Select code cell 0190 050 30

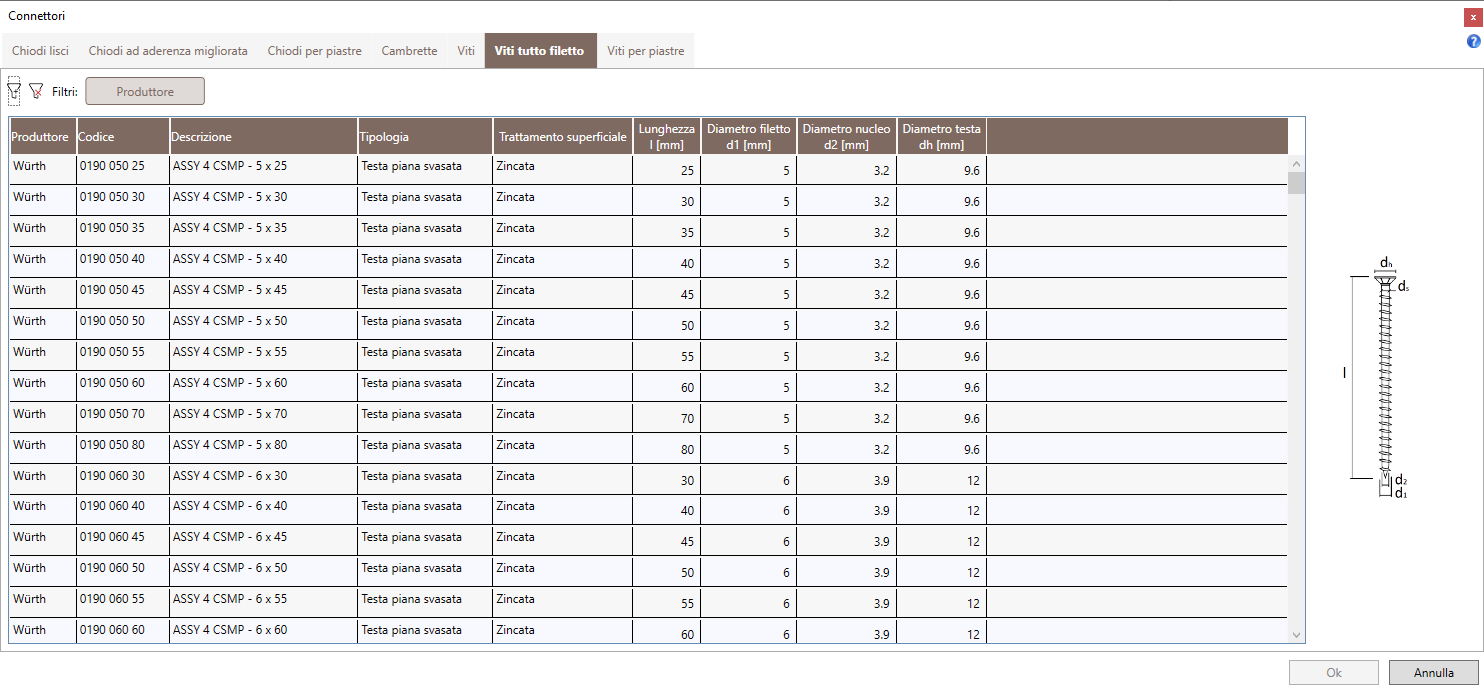123,200
